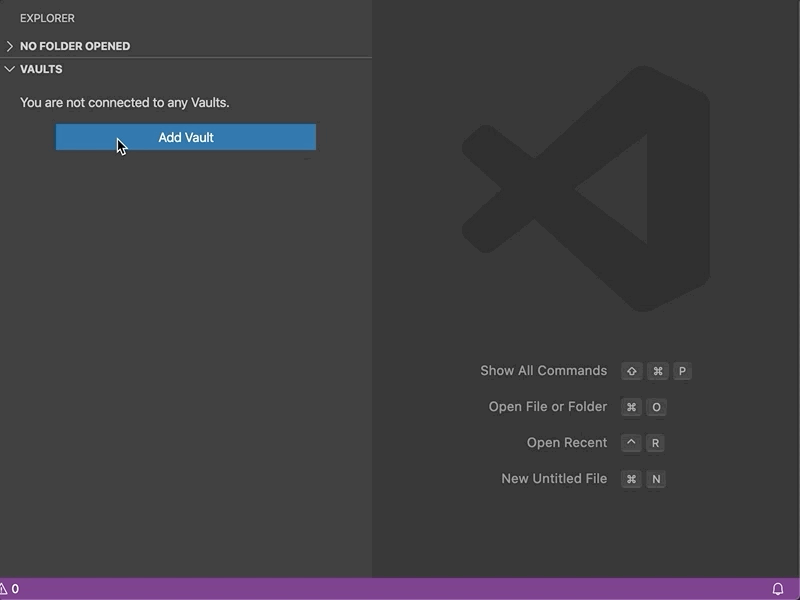This screenshot has height=600, width=800.
Task: Open the notifications bell in status bar
Action: 778,589
